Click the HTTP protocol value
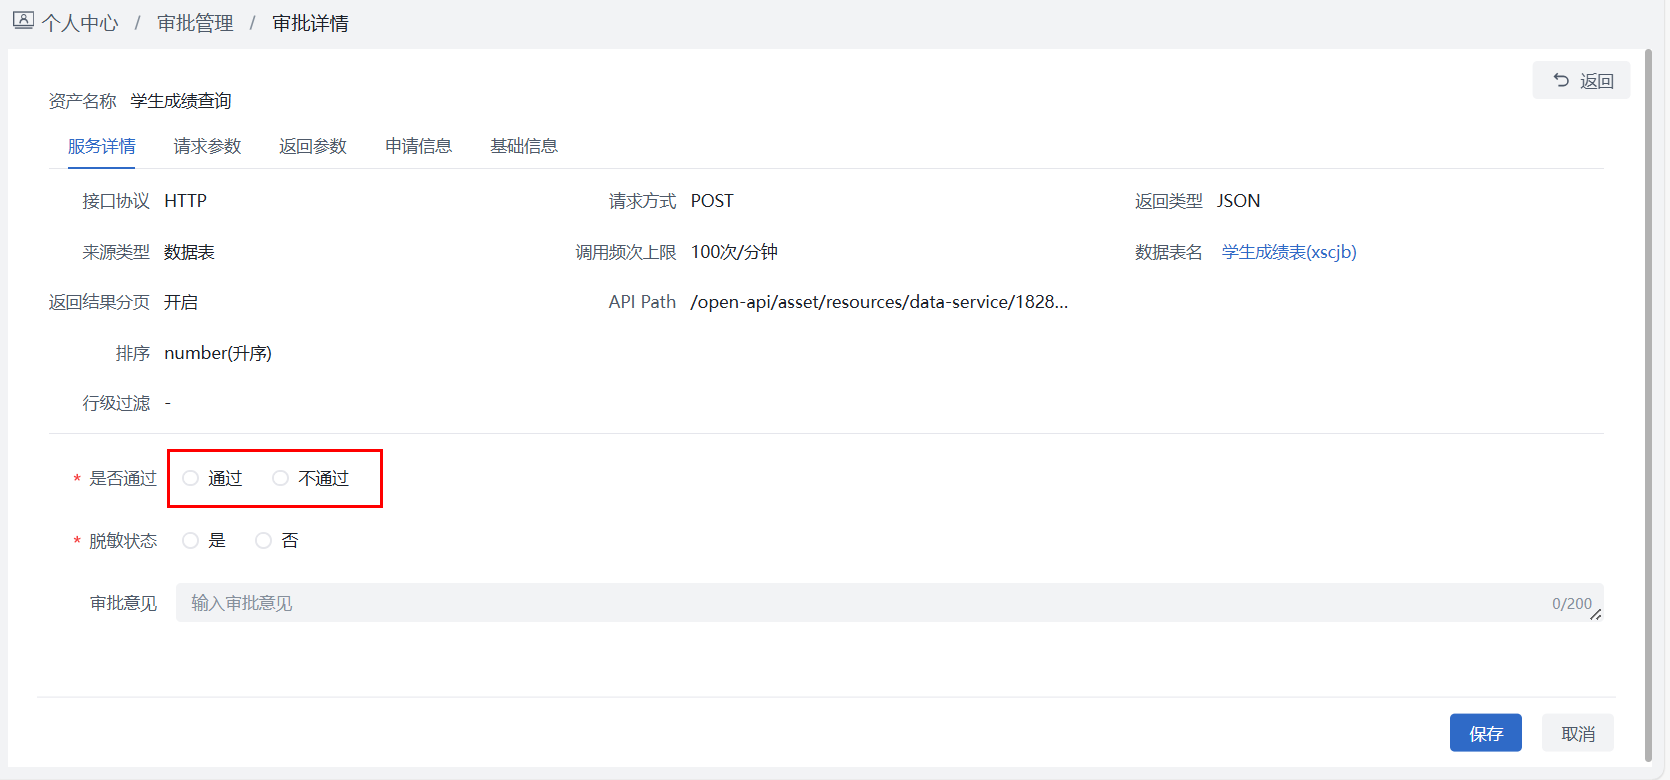1670x780 pixels. (185, 201)
